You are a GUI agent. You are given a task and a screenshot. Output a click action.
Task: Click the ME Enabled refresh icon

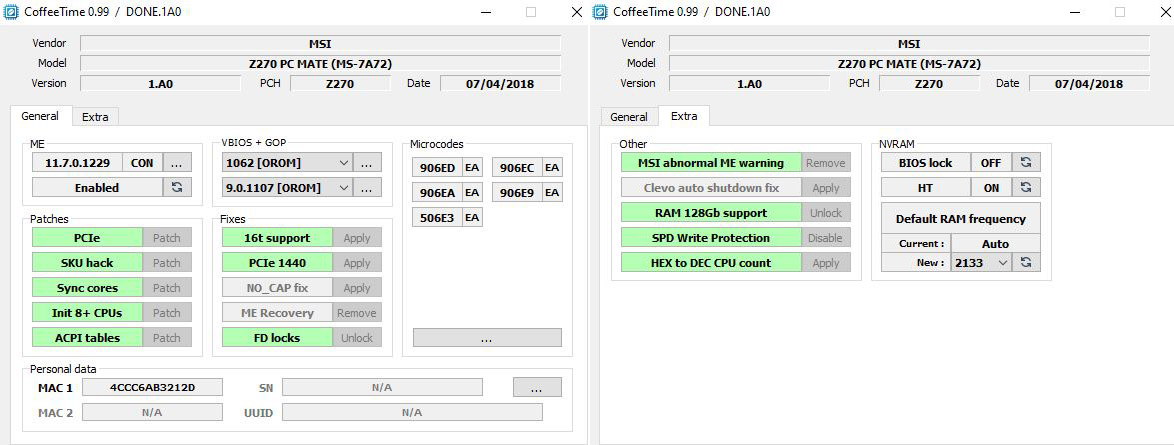[x=177, y=187]
